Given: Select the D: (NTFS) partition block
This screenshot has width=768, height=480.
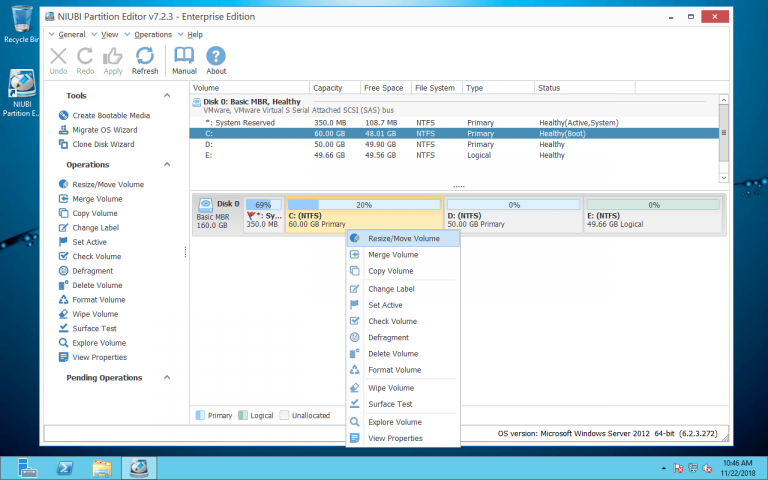Looking at the screenshot, I should [513, 215].
